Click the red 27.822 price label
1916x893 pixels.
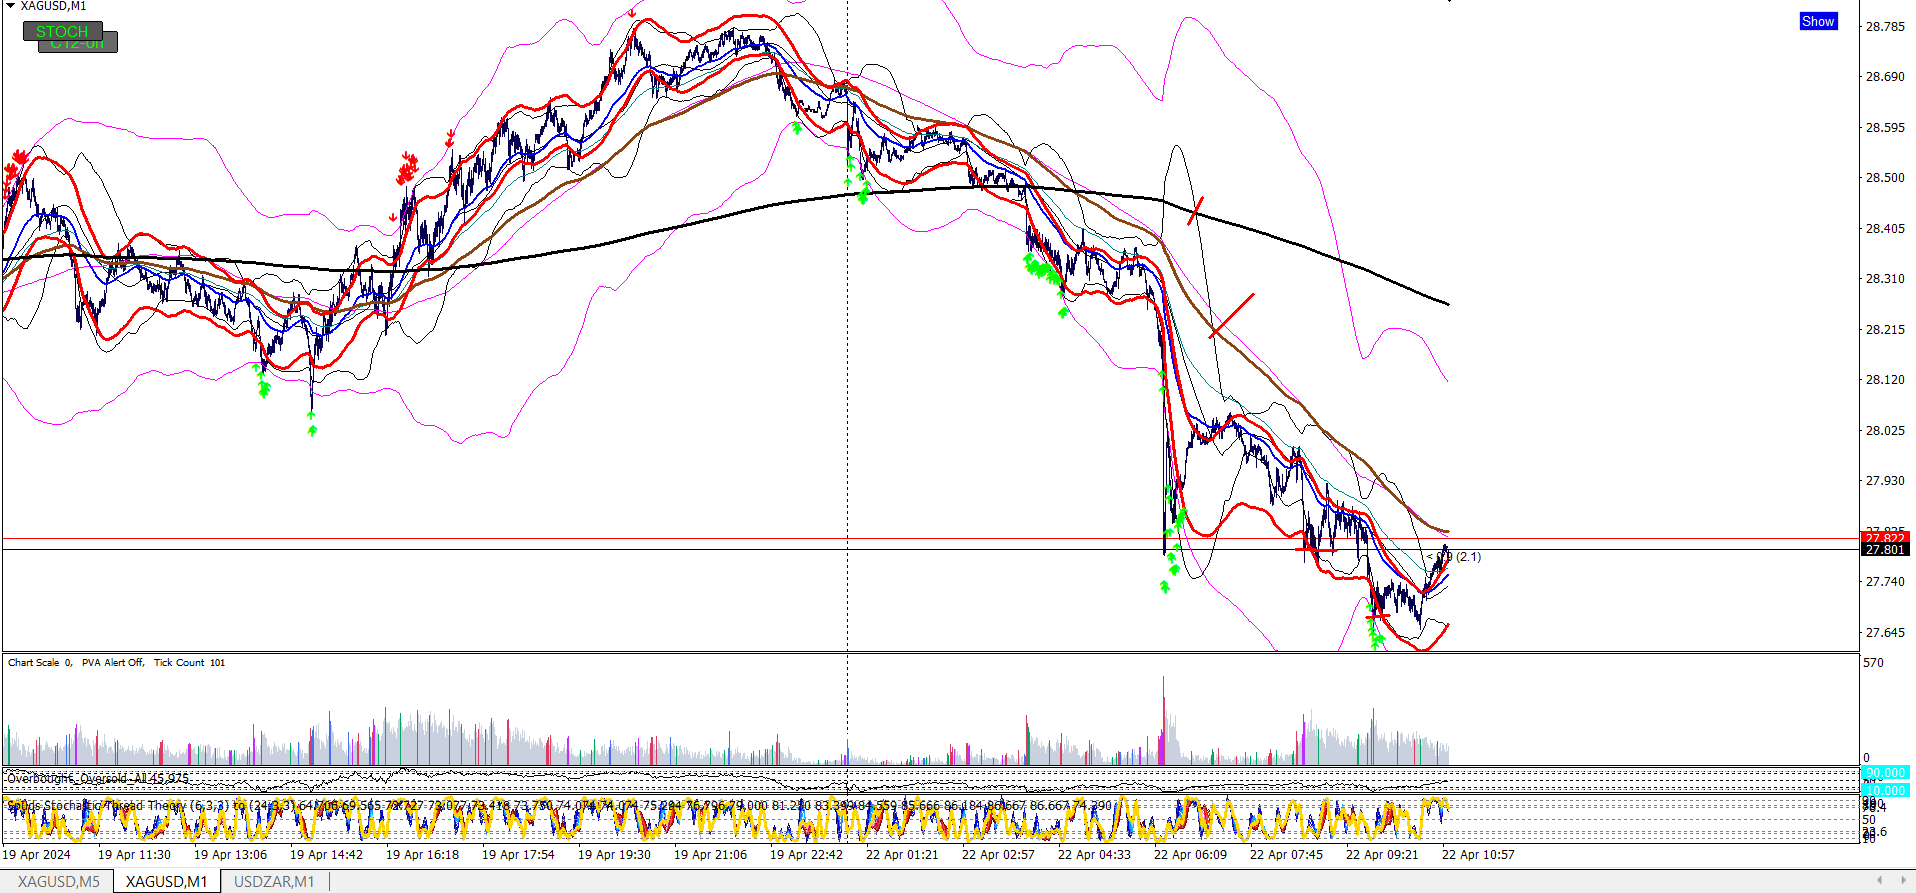1885,538
